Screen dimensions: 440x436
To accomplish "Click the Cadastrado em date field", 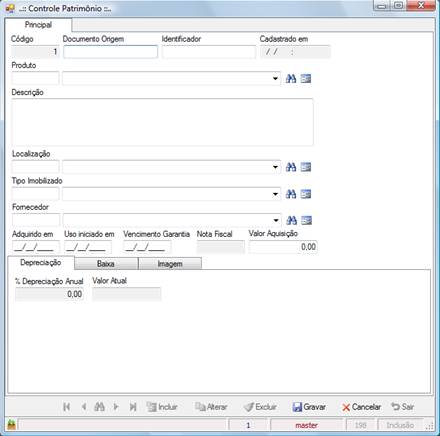I will (295, 52).
